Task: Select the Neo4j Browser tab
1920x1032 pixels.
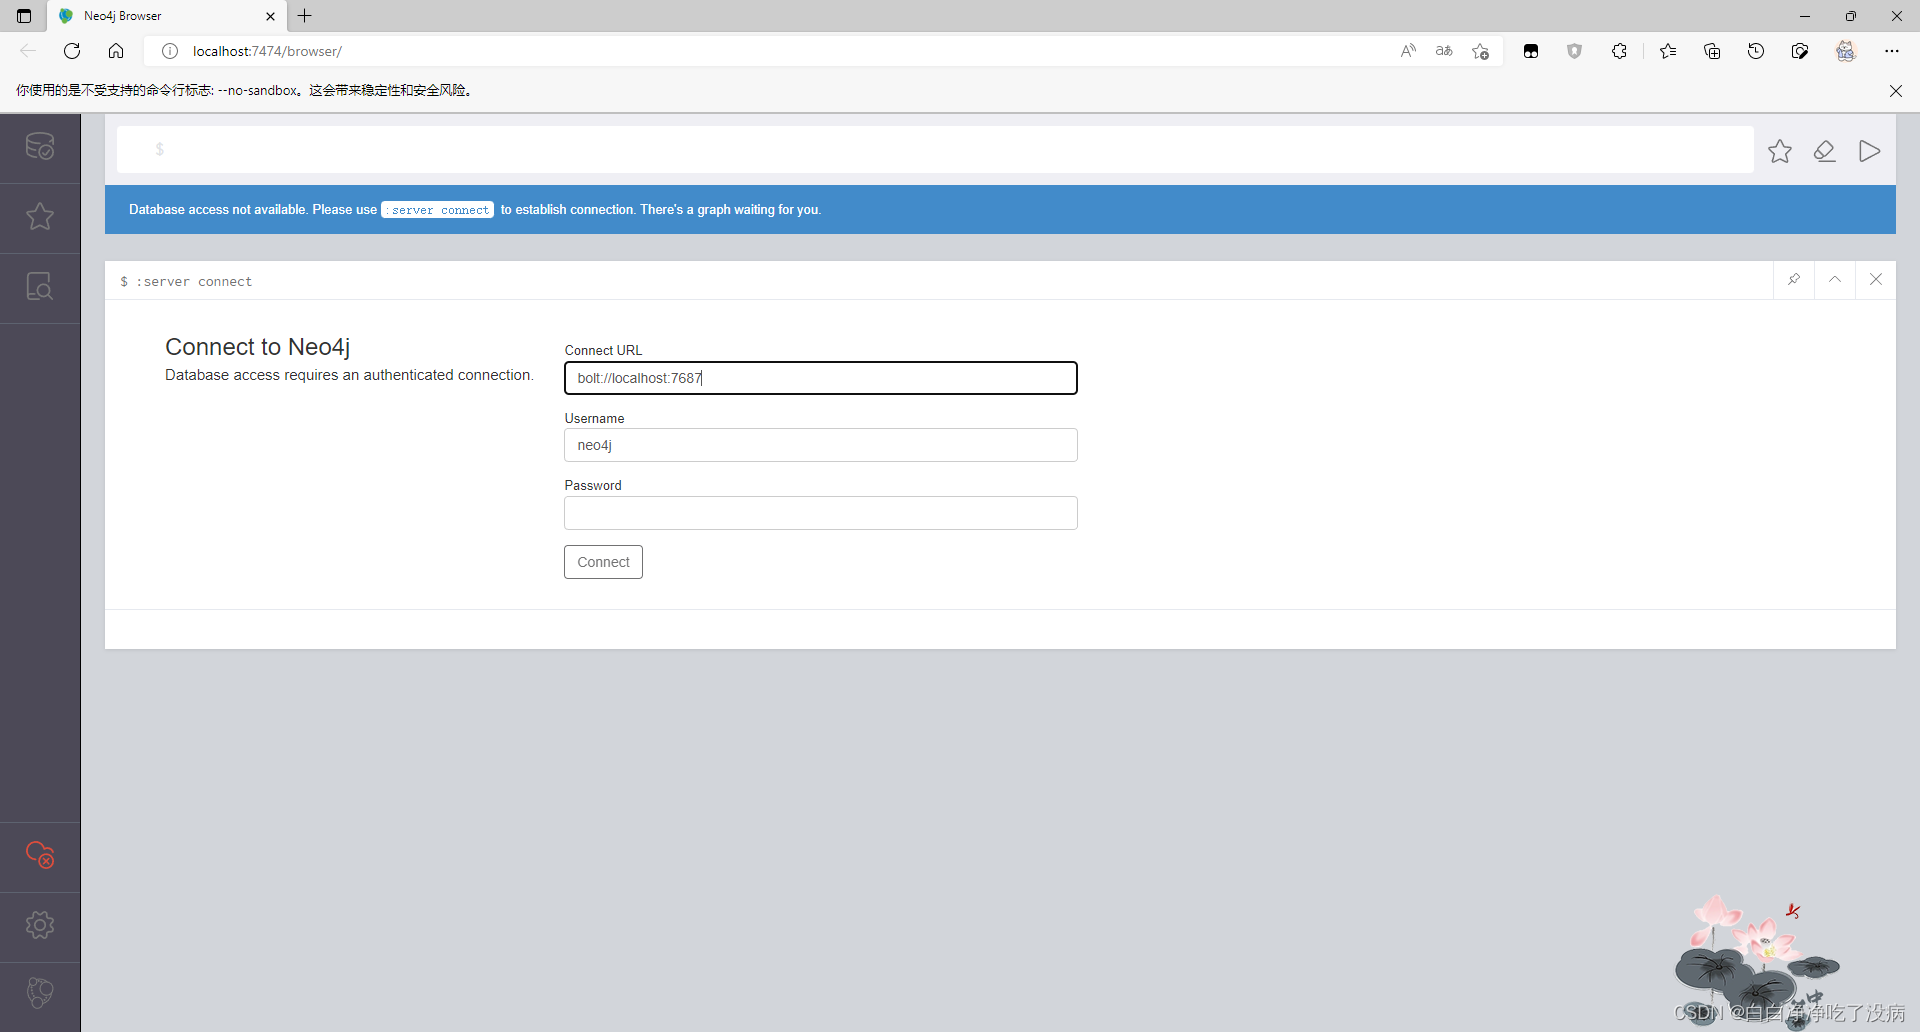Action: [167, 16]
